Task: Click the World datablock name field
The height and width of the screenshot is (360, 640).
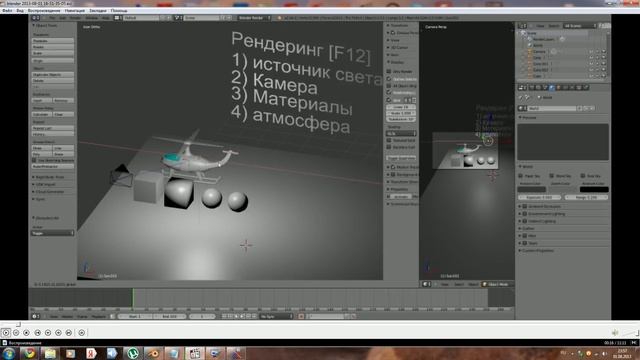Action: tap(552, 109)
